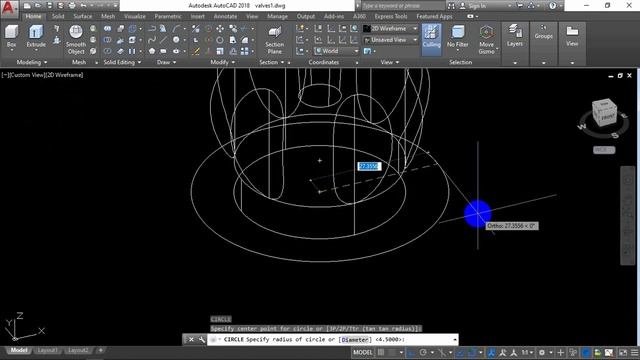This screenshot has width=640, height=360.
Task: Select the Polyline draw tool
Action: (x=152, y=29)
